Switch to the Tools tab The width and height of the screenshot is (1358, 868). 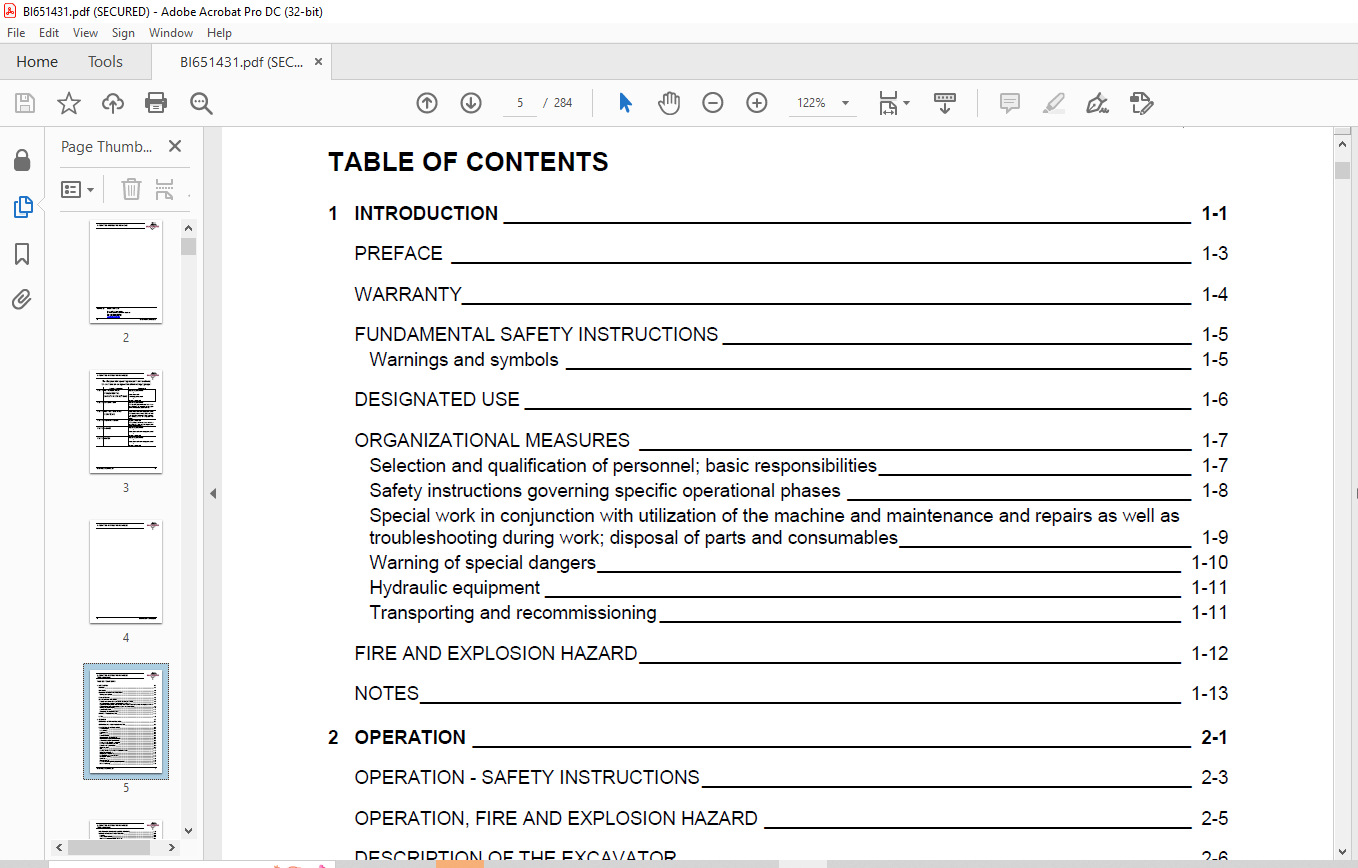105,62
